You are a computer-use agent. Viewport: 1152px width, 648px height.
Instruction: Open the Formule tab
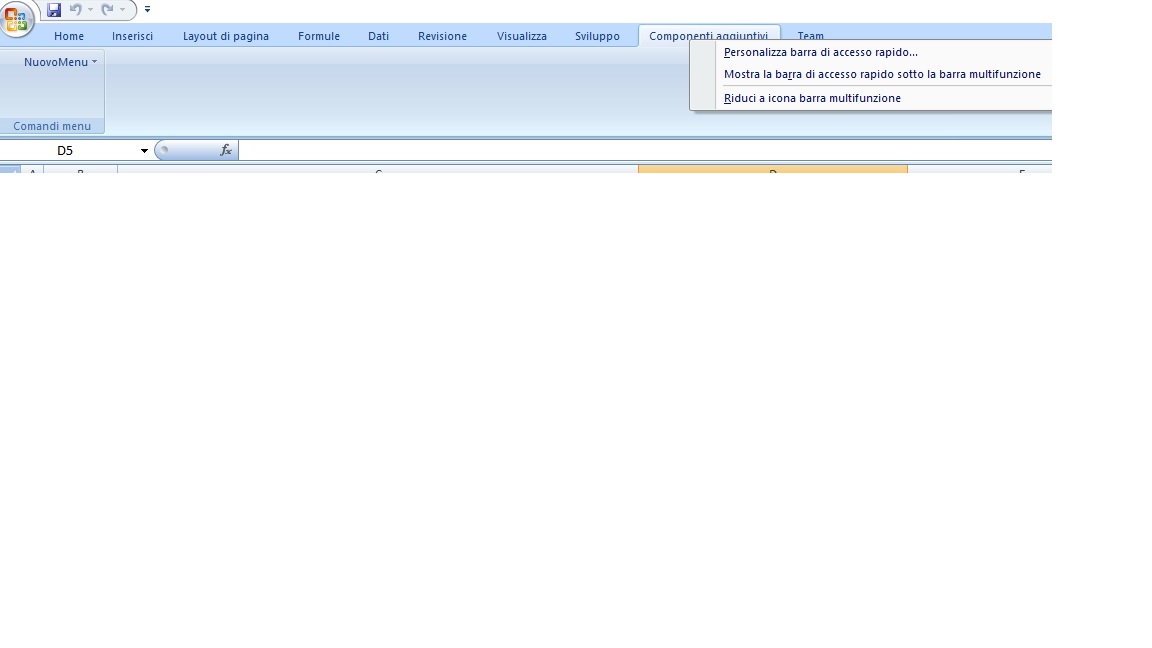319,36
